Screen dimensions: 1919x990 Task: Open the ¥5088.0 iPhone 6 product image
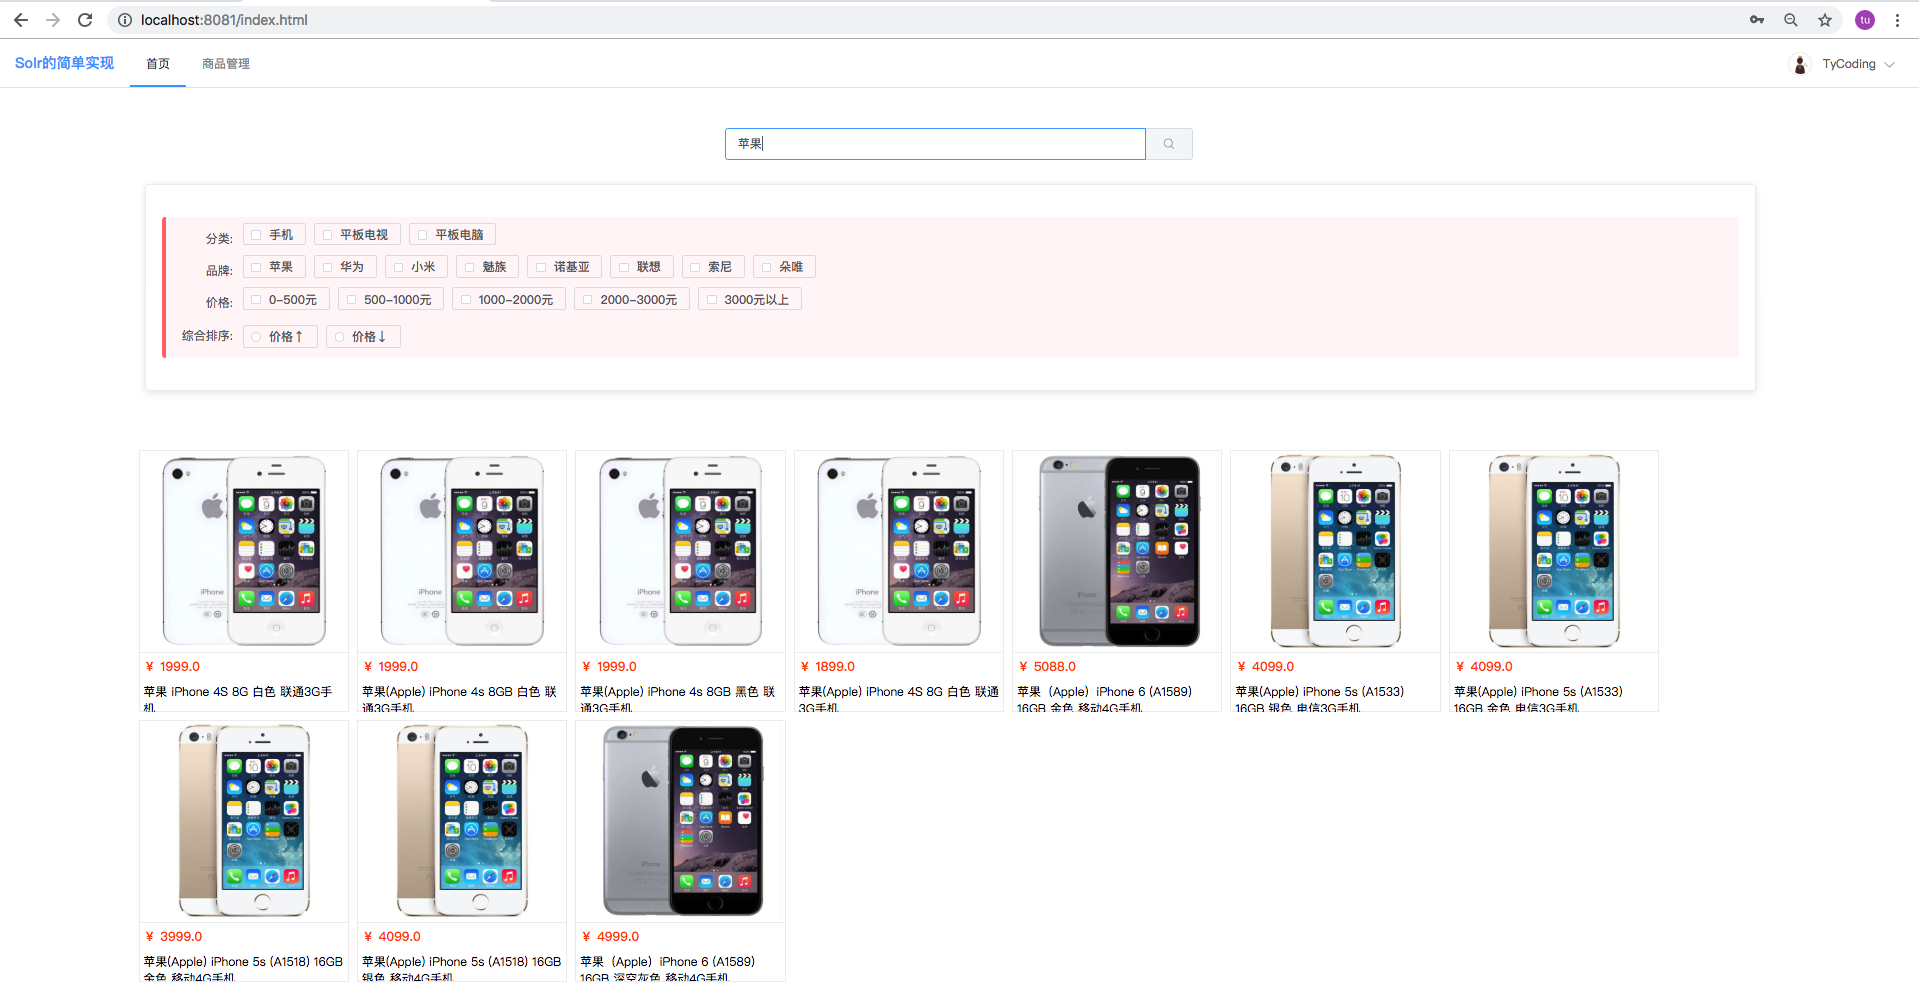tap(1117, 551)
